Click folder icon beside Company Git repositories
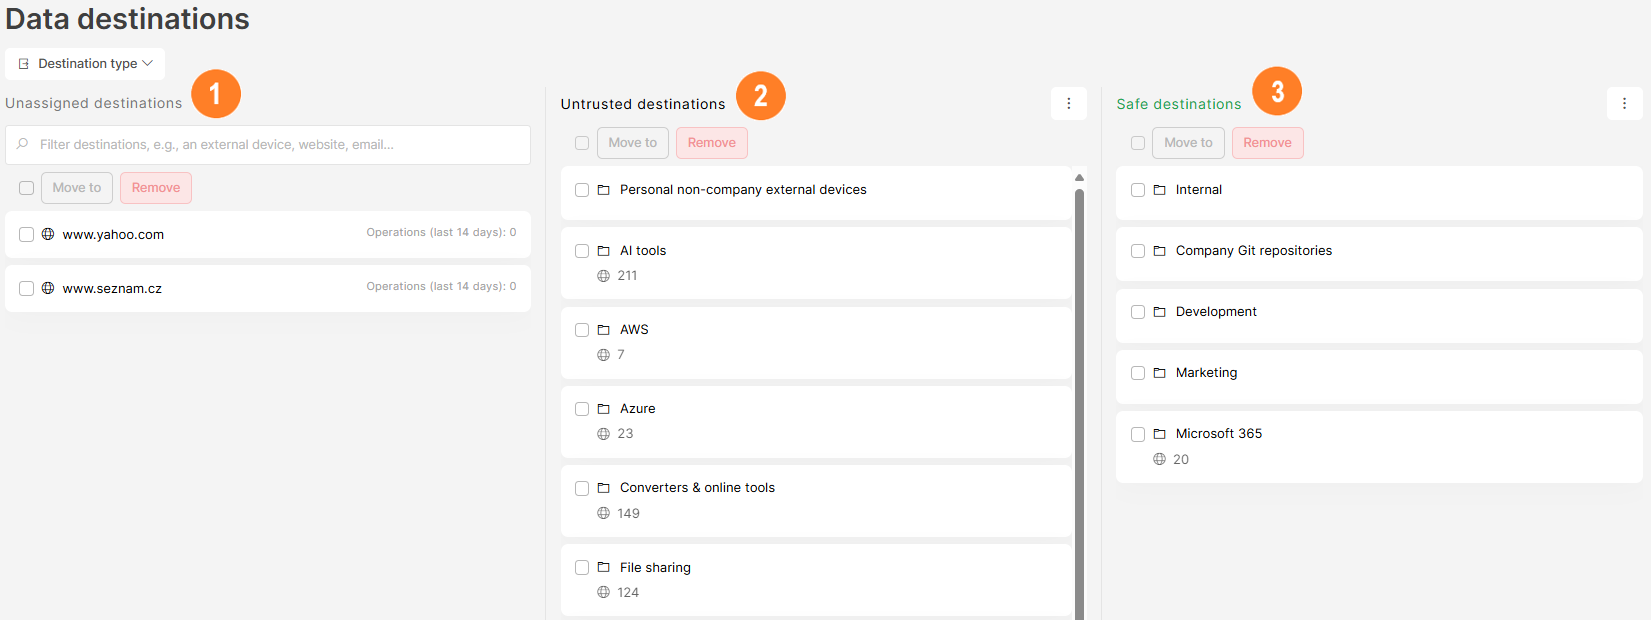1651x620 pixels. (1159, 251)
